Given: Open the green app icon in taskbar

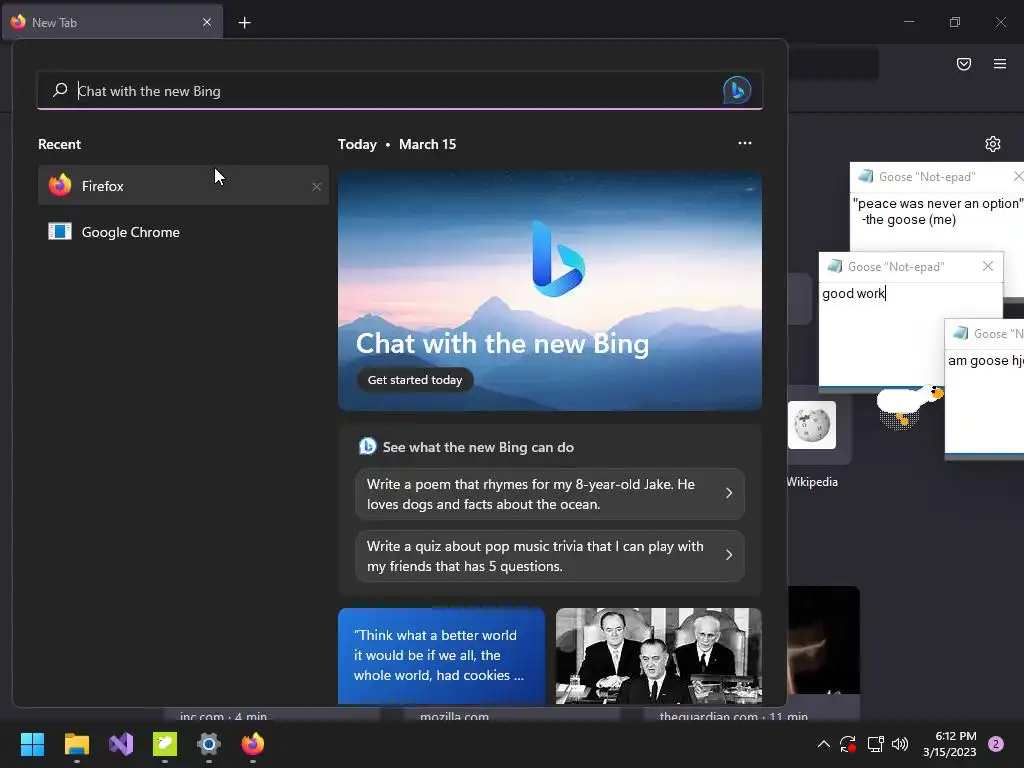Looking at the screenshot, I should [165, 744].
